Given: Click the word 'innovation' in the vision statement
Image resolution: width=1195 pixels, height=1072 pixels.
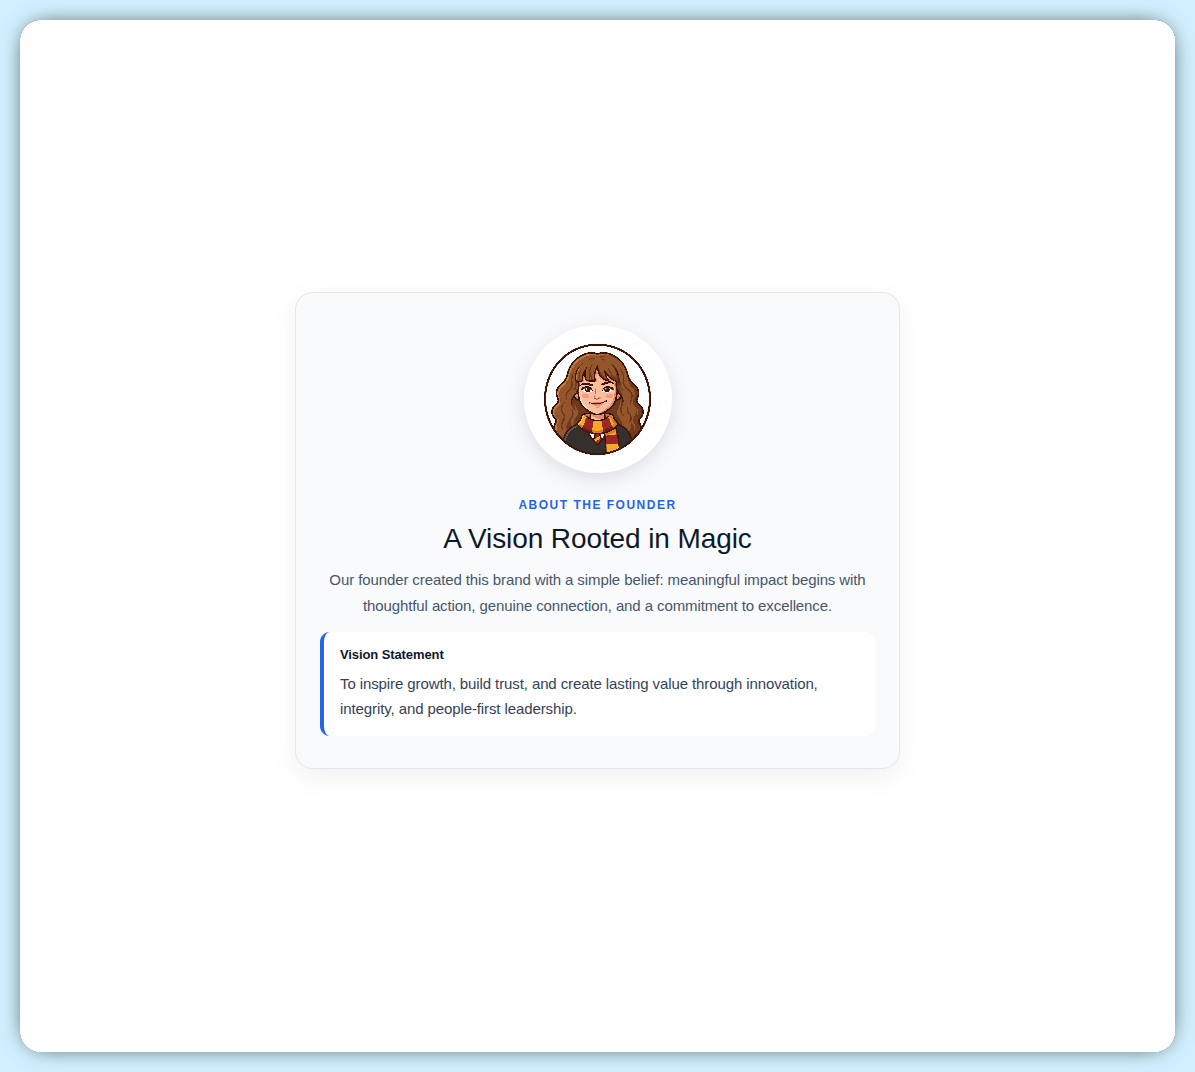Looking at the screenshot, I should coord(780,684).
